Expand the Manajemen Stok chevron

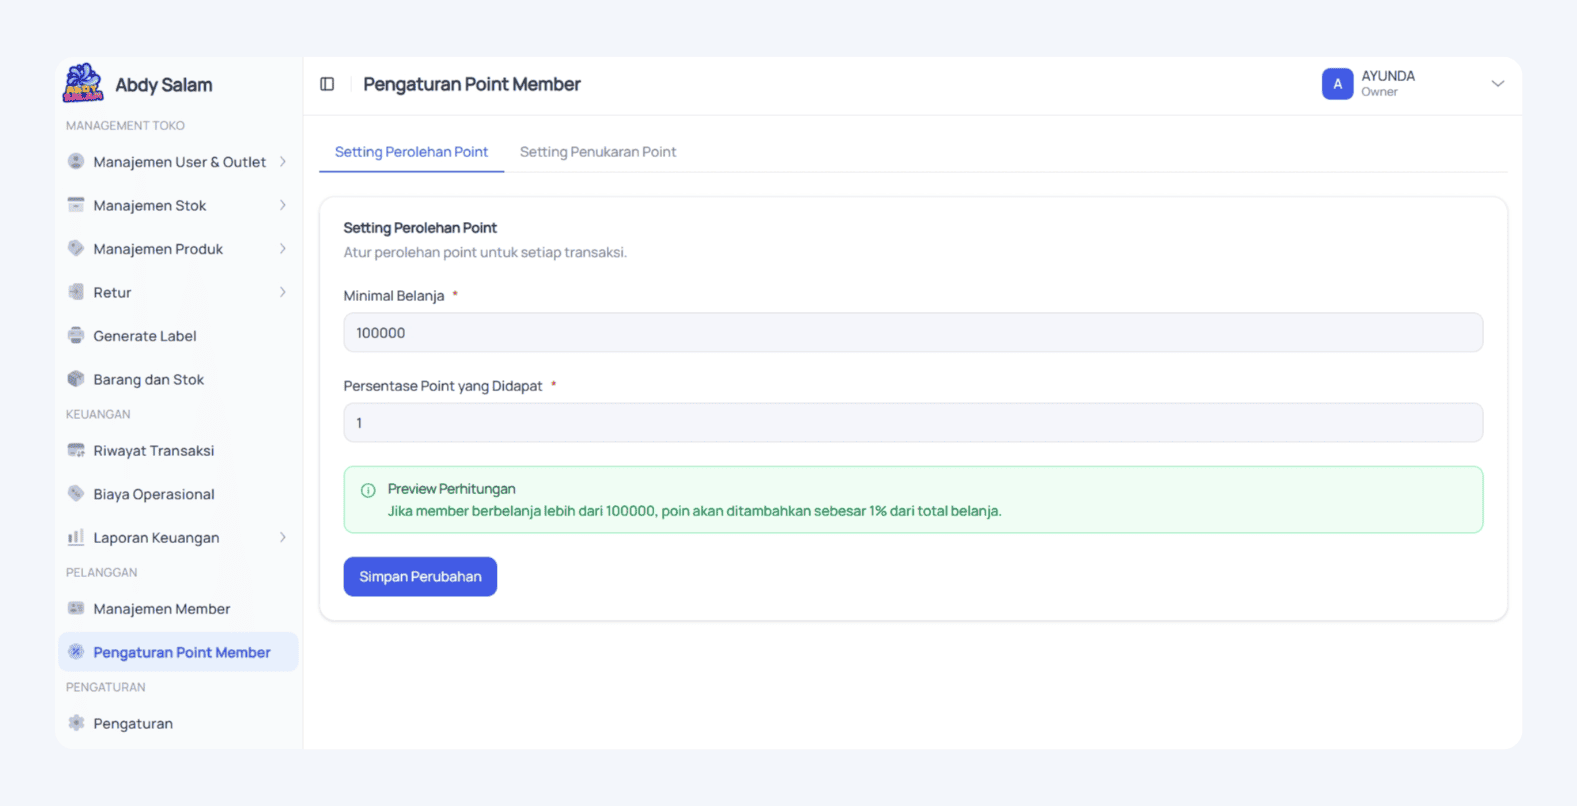pos(283,205)
